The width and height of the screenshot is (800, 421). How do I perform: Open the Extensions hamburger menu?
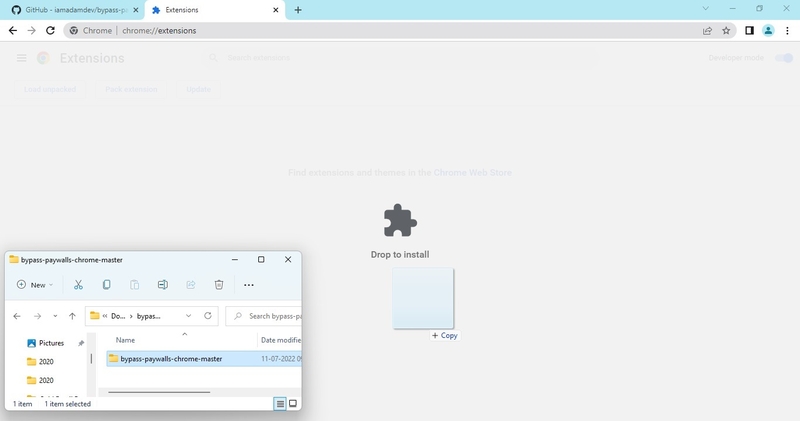[x=21, y=58]
